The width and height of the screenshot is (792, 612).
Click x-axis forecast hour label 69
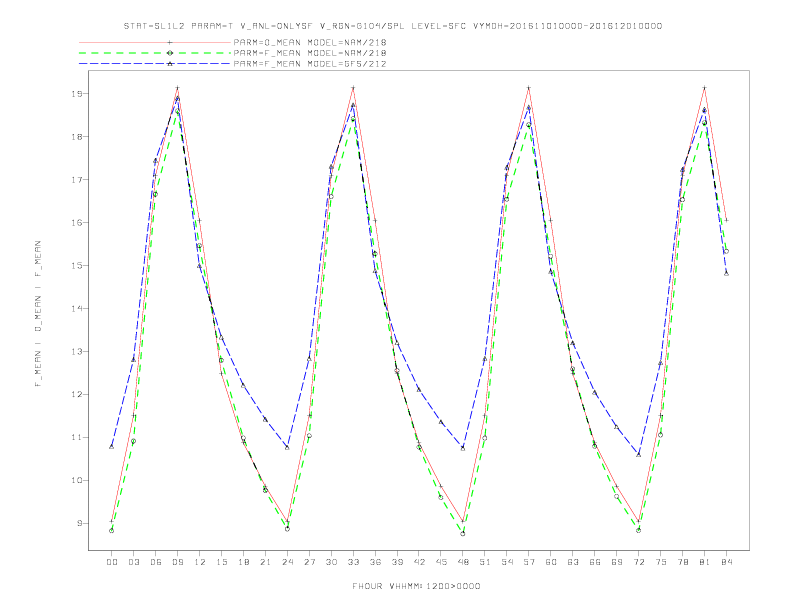point(617,562)
